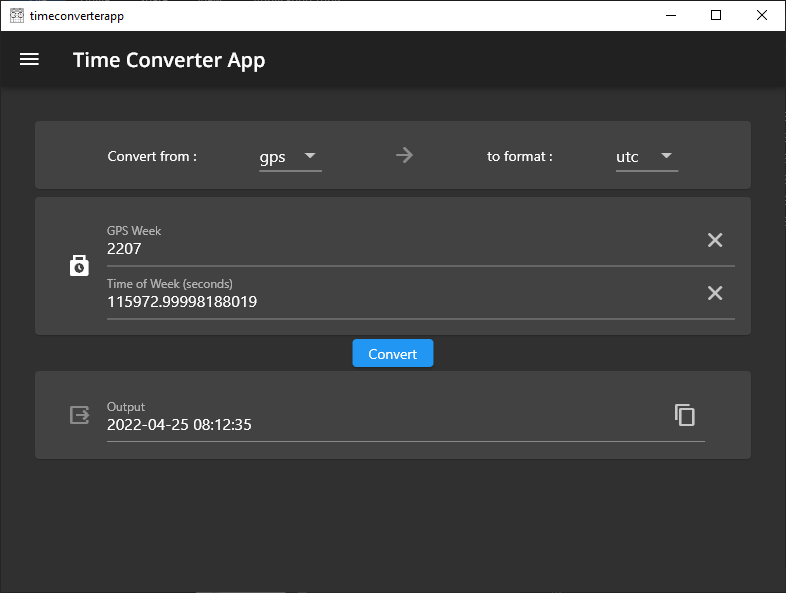
Task: Minimize the timeconverterapp window
Action: [x=670, y=15]
